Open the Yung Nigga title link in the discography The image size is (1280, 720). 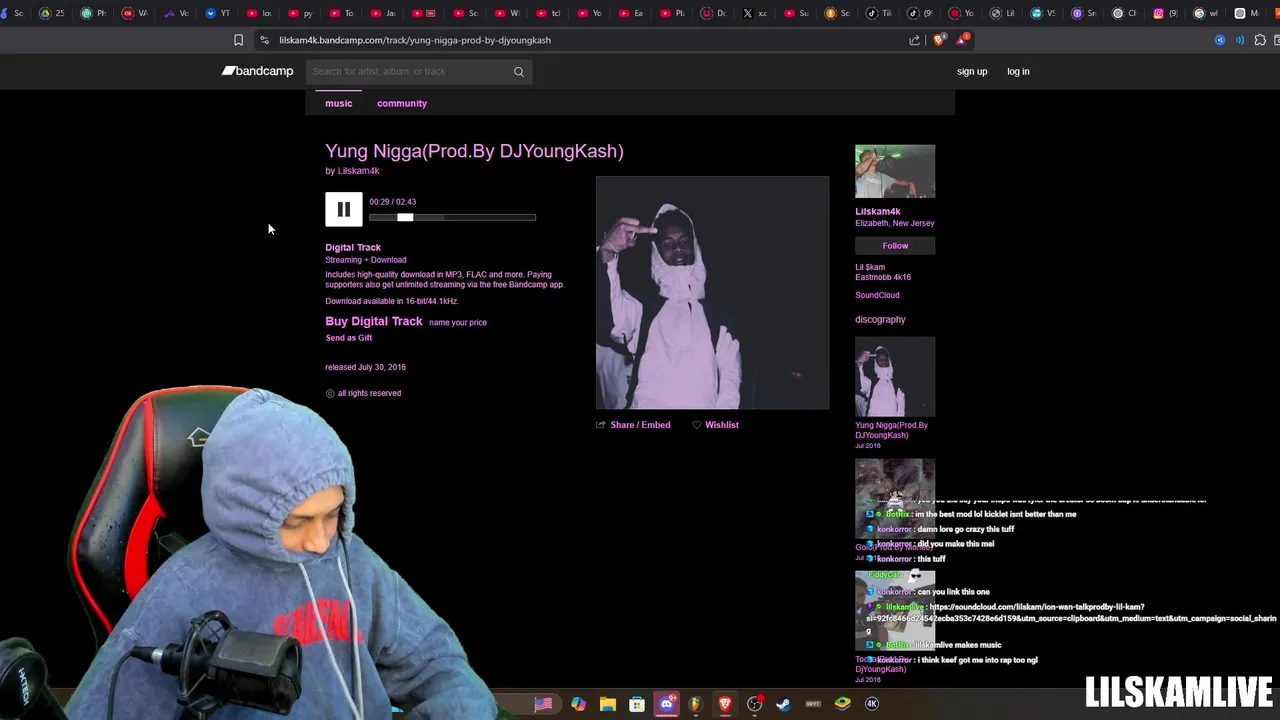[891, 430]
